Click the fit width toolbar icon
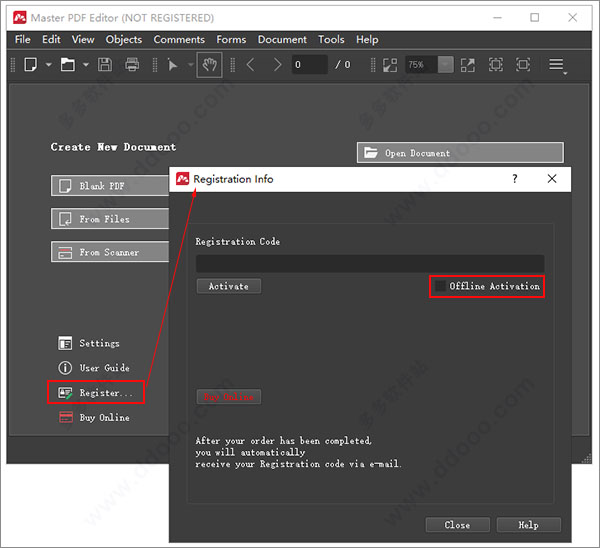Image resolution: width=600 pixels, height=548 pixels. [x=523, y=65]
